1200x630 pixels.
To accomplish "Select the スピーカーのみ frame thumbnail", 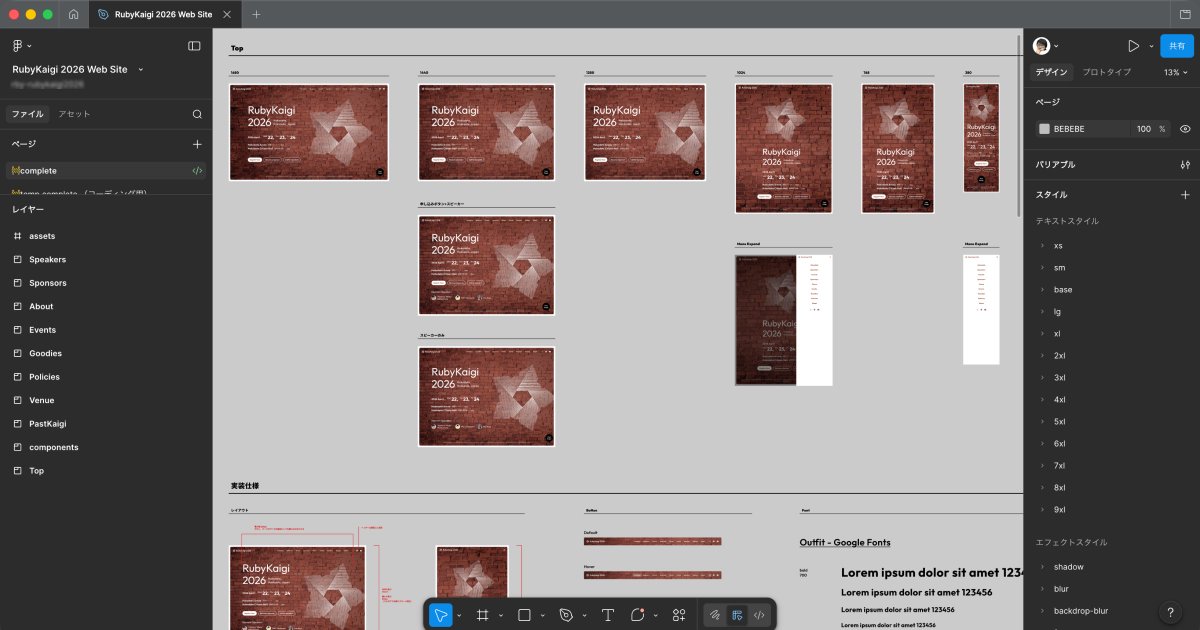I will pyautogui.click(x=486, y=397).
